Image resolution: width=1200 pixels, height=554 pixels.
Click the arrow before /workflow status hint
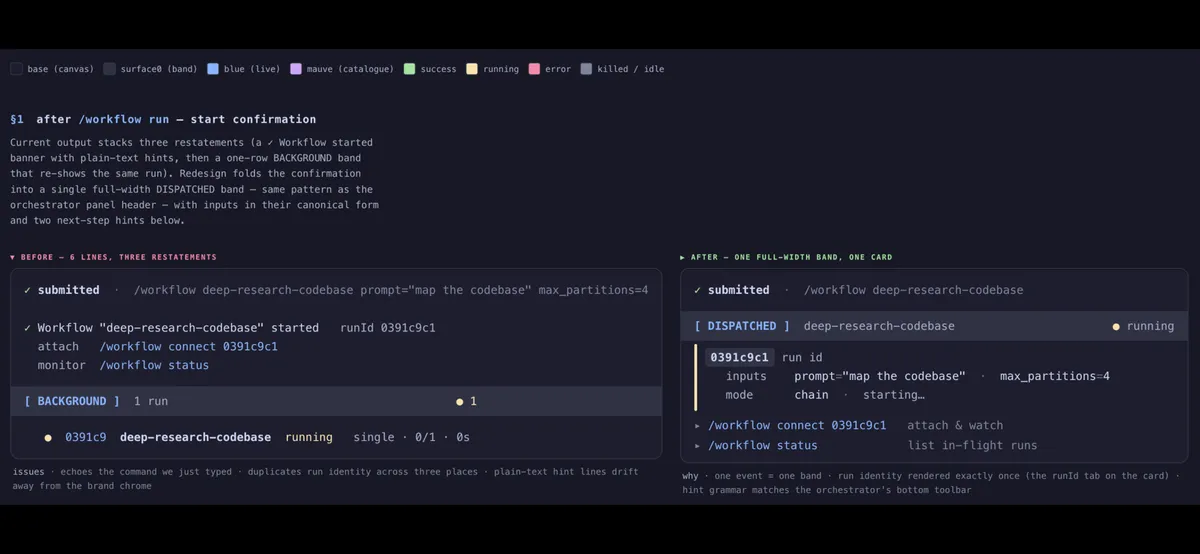(698, 445)
